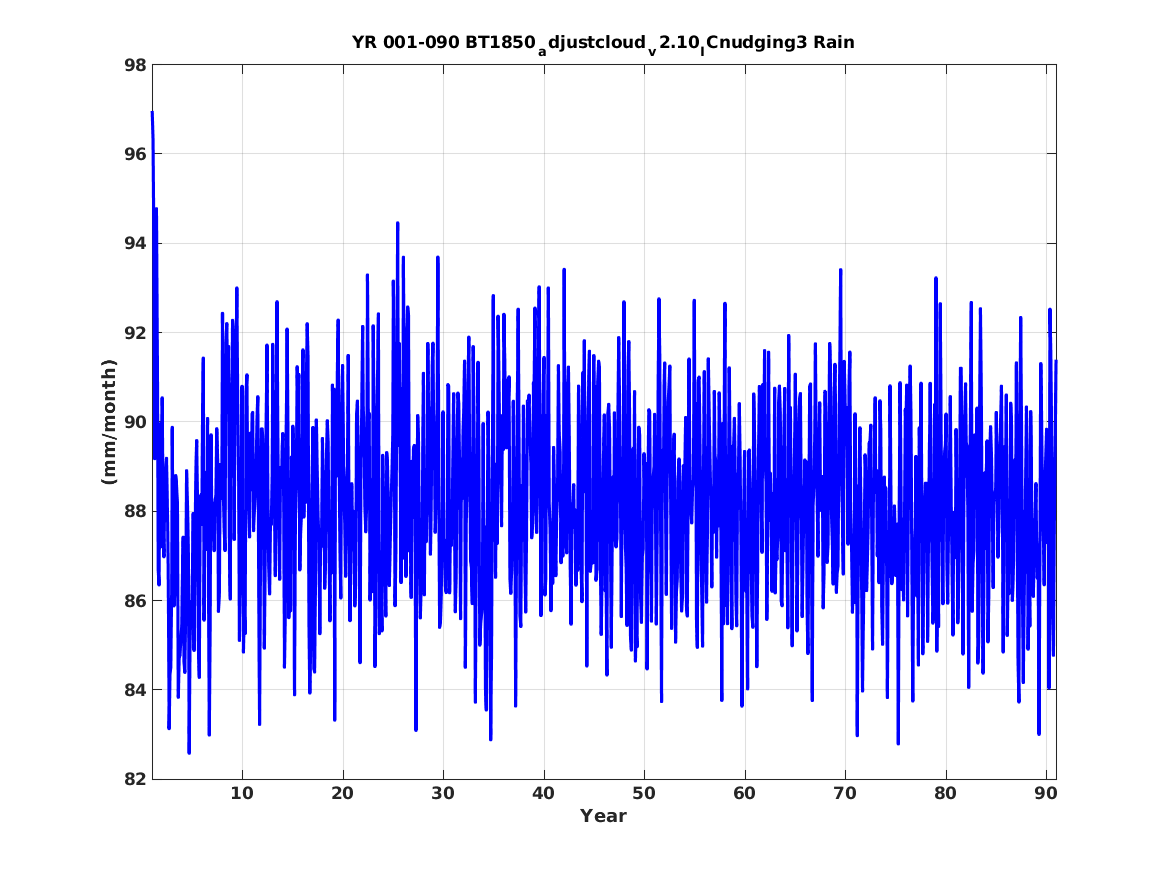Viewport: 1167px width, 875px height.
Task: Click the x-axis tick label '70'
Action: (845, 794)
